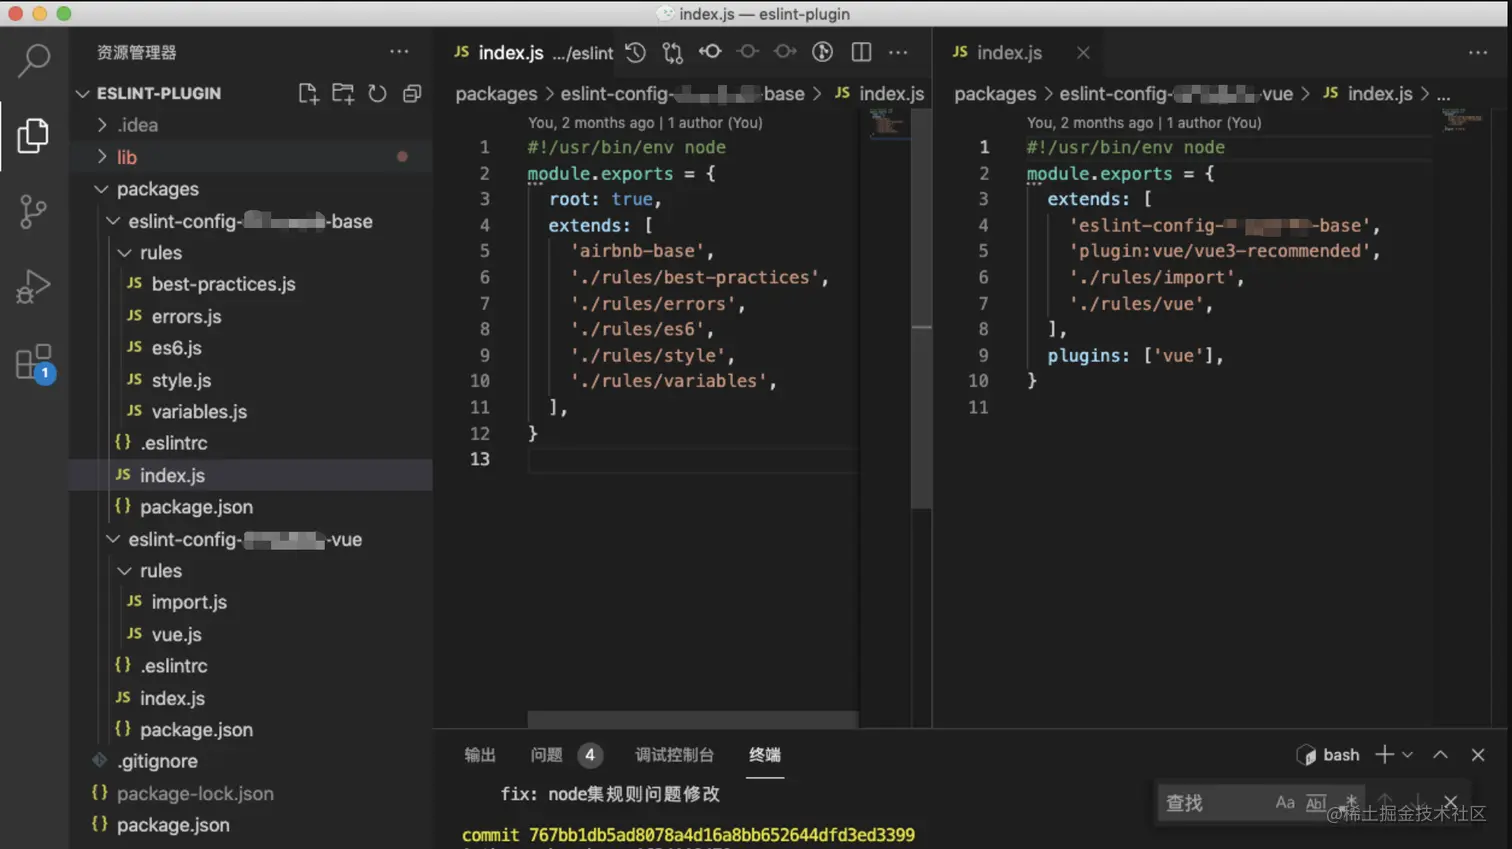
Task: Open the Run and Debug view
Action: [x=33, y=287]
